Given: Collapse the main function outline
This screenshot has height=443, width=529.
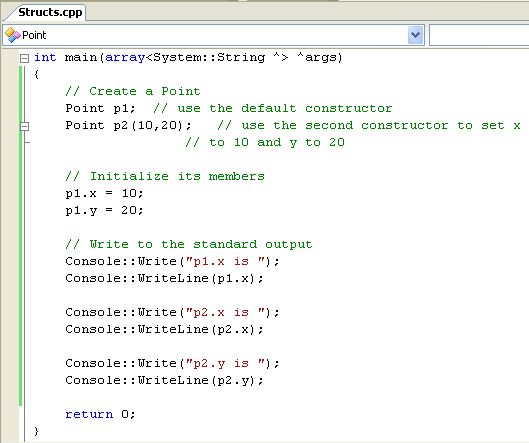Looking at the screenshot, I should pos(24,58).
